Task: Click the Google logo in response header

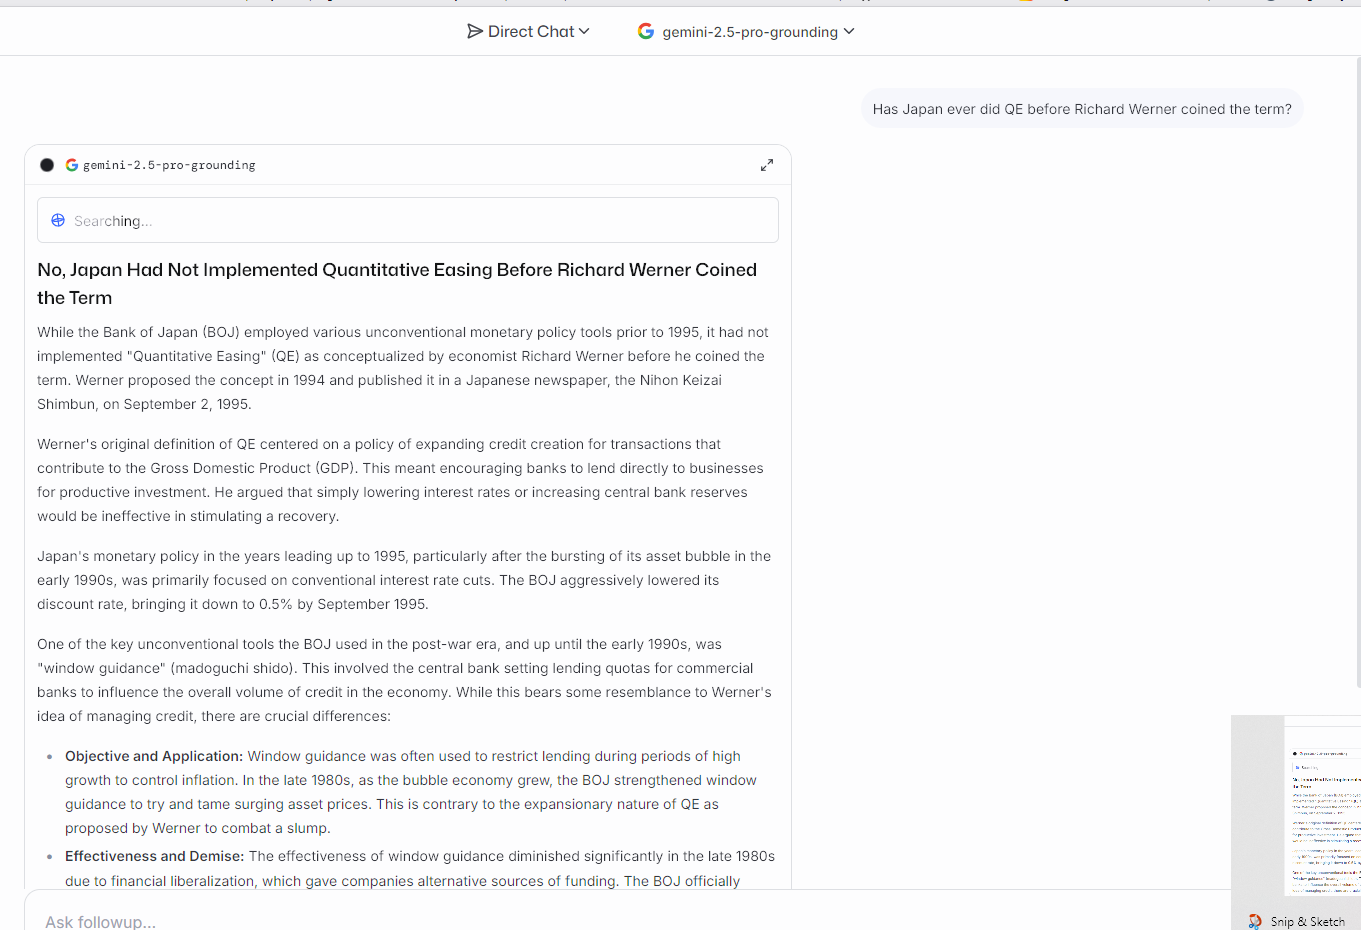Action: coord(72,165)
